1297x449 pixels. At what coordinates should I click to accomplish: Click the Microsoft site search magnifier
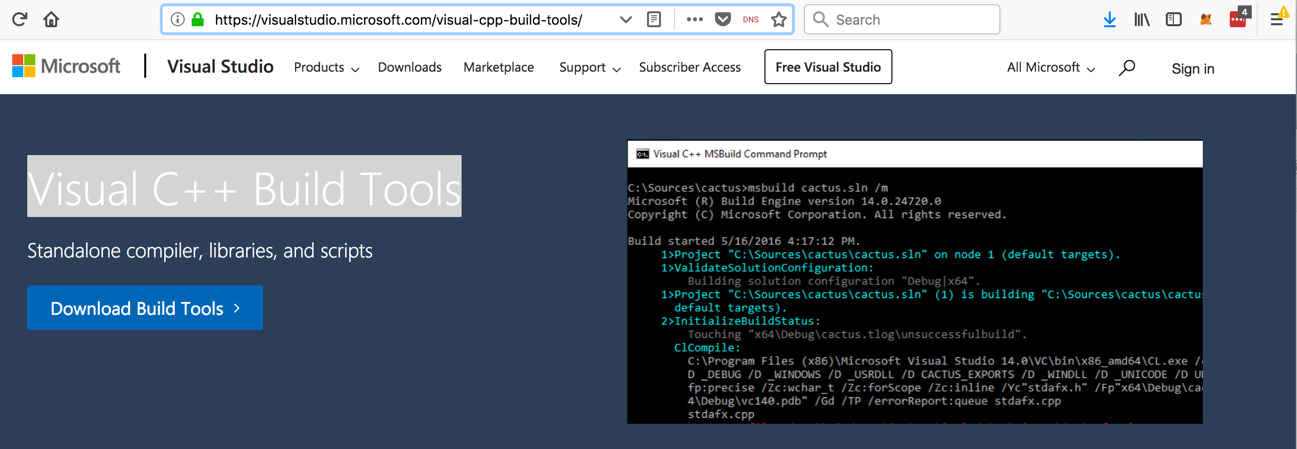pos(1127,68)
